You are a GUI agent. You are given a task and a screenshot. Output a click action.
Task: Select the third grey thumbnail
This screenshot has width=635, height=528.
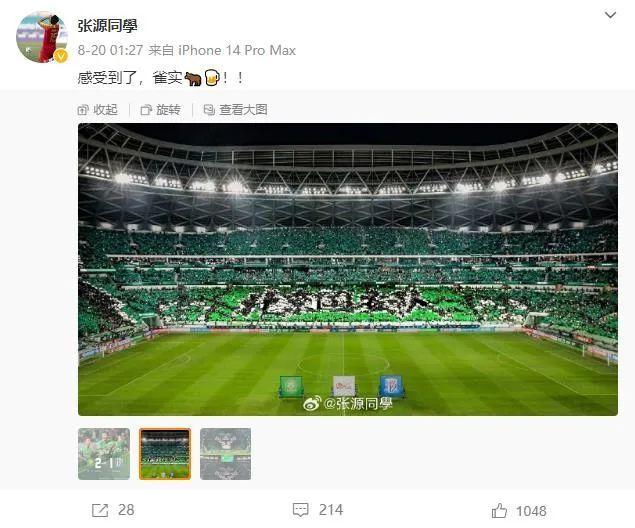(x=226, y=454)
